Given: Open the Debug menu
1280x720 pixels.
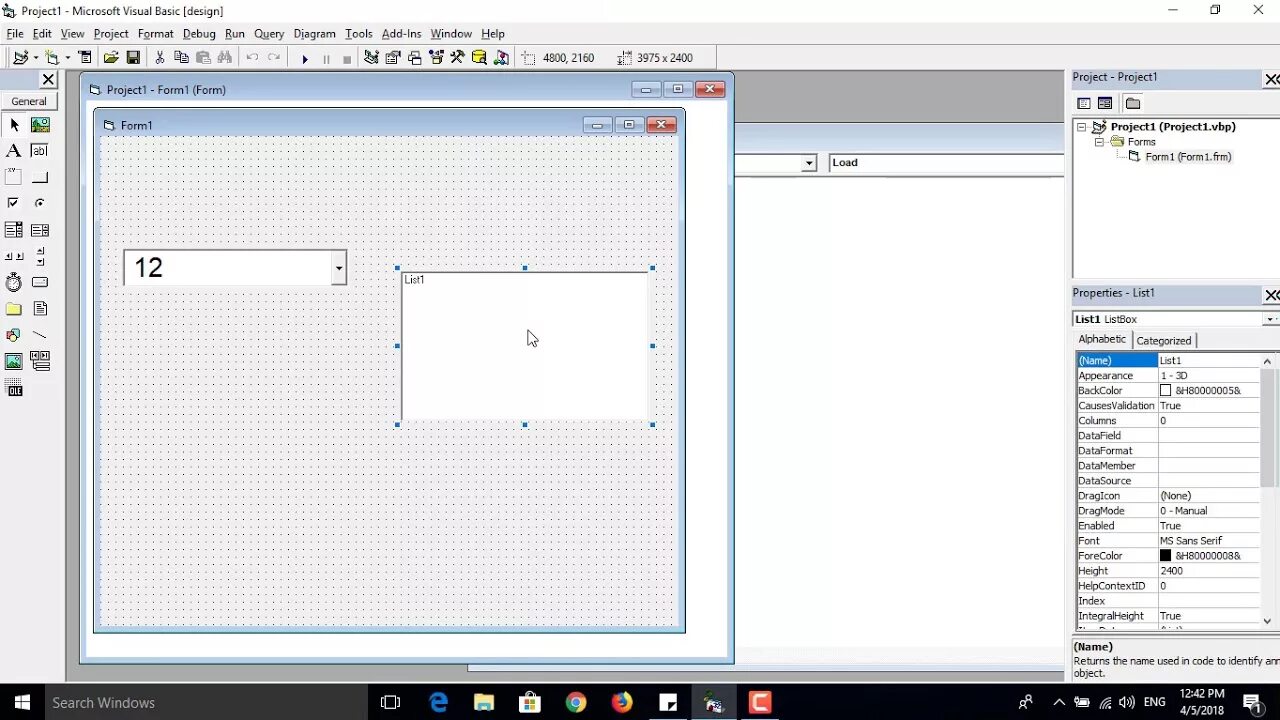Looking at the screenshot, I should coord(199,34).
